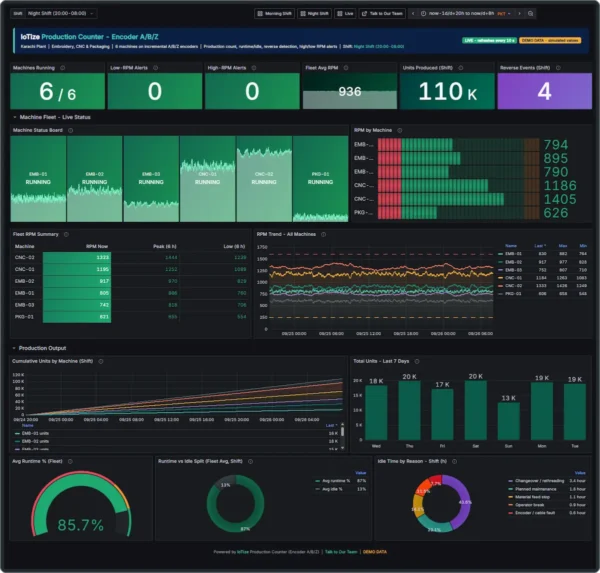Toggle PKG-01 series in RPM Trend legend

pos(513,294)
